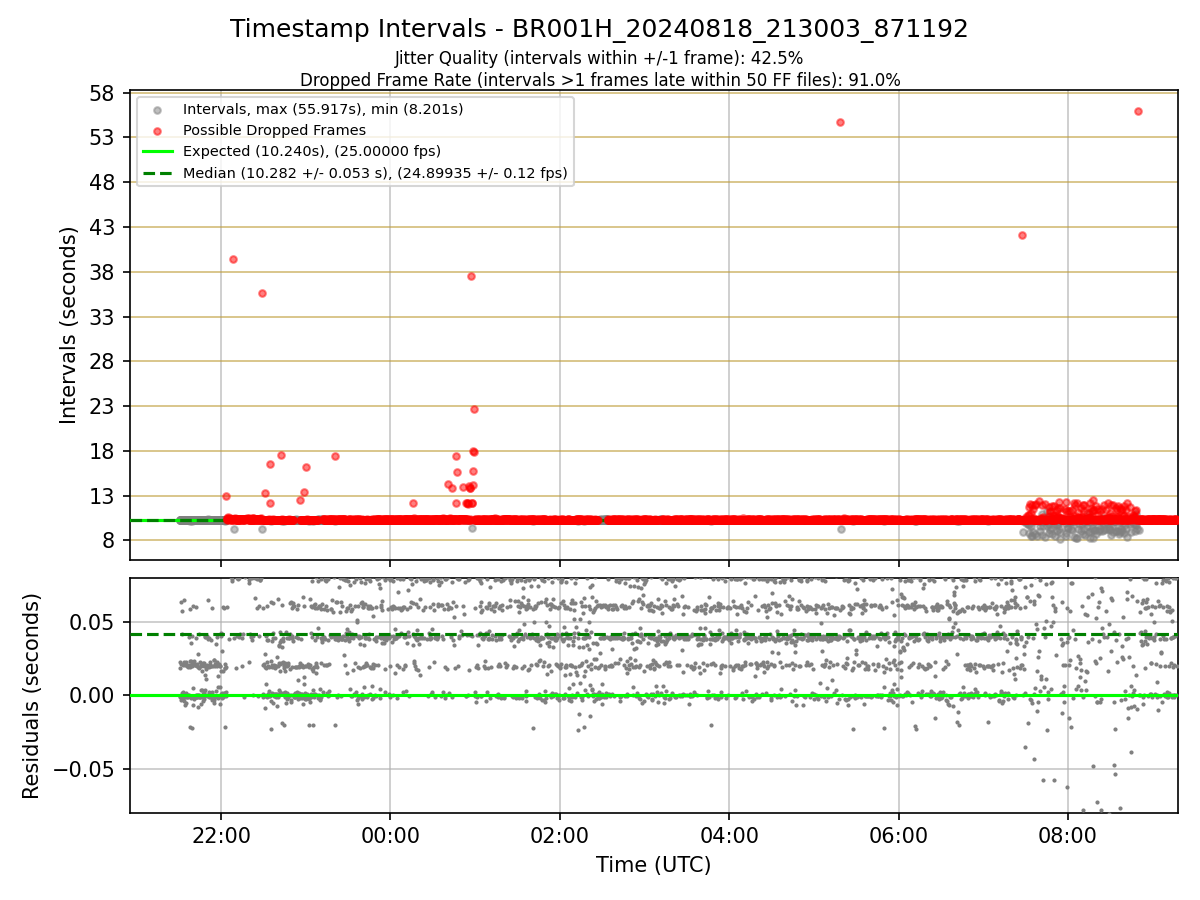Click the red outlier near 55 seconds after 05:00

click(840, 122)
